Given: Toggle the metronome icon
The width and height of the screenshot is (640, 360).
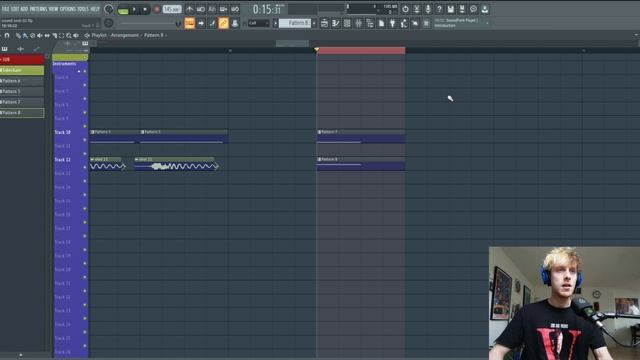Looking at the screenshot, I should (189, 9).
